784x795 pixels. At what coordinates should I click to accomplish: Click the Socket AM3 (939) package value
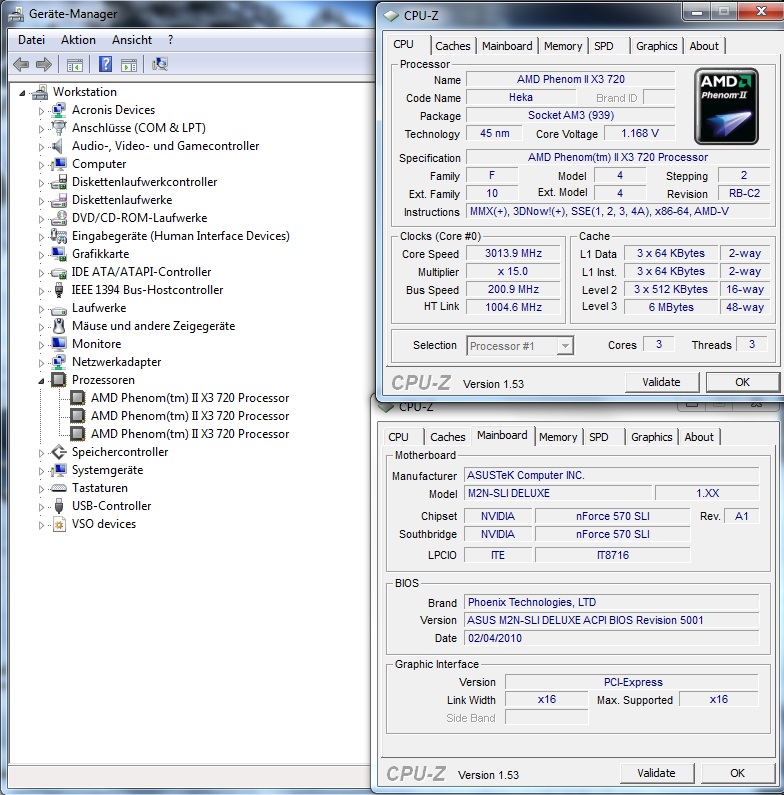pyautogui.click(x=571, y=115)
